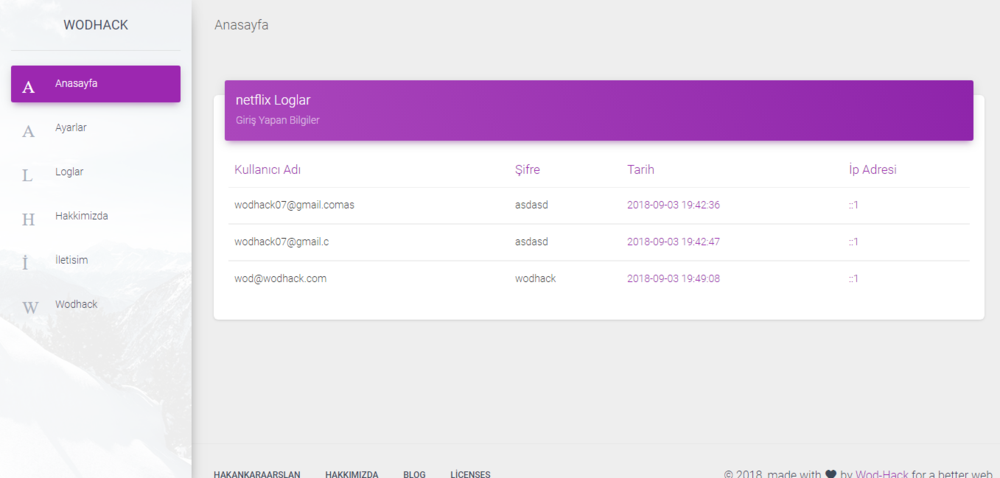The height and width of the screenshot is (478, 1000).
Task: Open the HAKKIMIZDA footer link
Action: [351, 474]
